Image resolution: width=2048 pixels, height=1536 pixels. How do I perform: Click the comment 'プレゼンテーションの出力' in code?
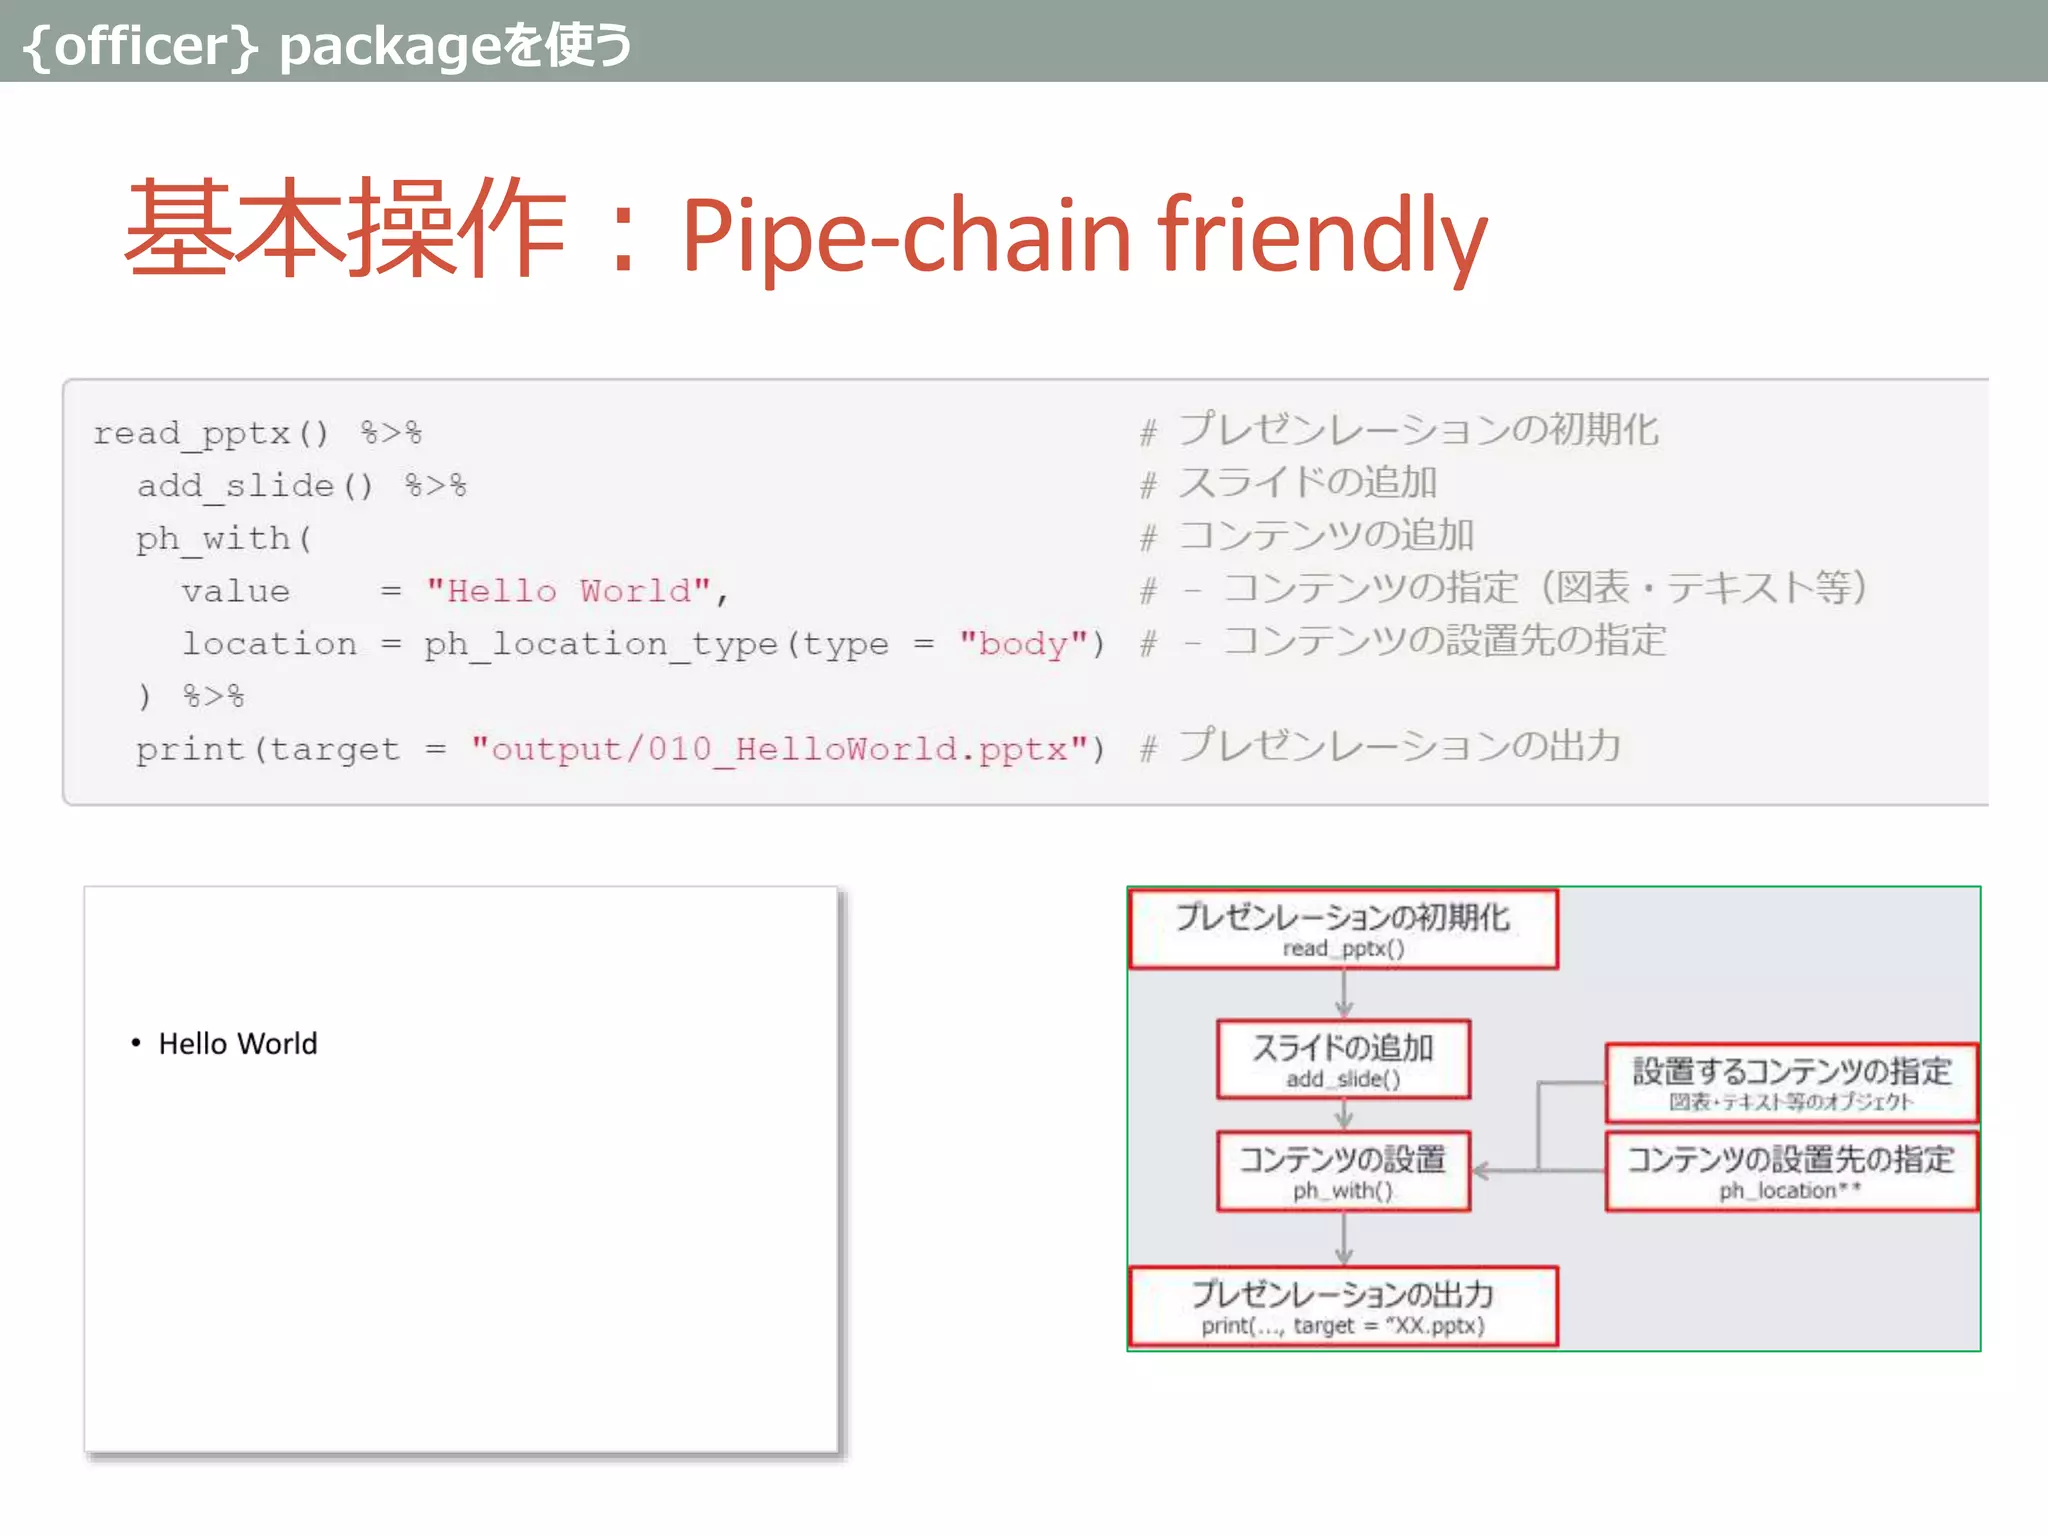coord(1398,746)
